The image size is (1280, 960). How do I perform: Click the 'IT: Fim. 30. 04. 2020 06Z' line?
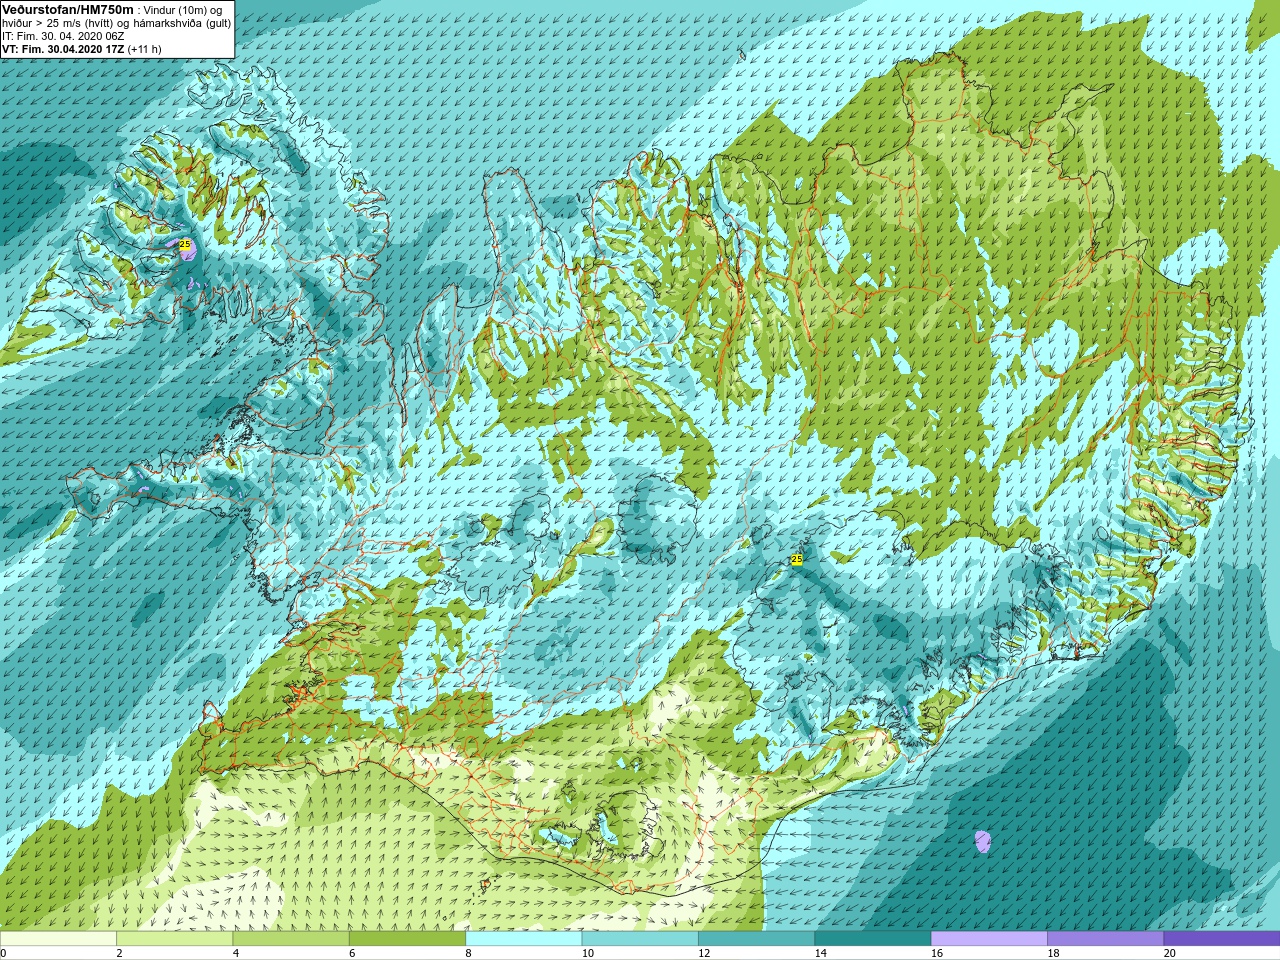point(63,36)
